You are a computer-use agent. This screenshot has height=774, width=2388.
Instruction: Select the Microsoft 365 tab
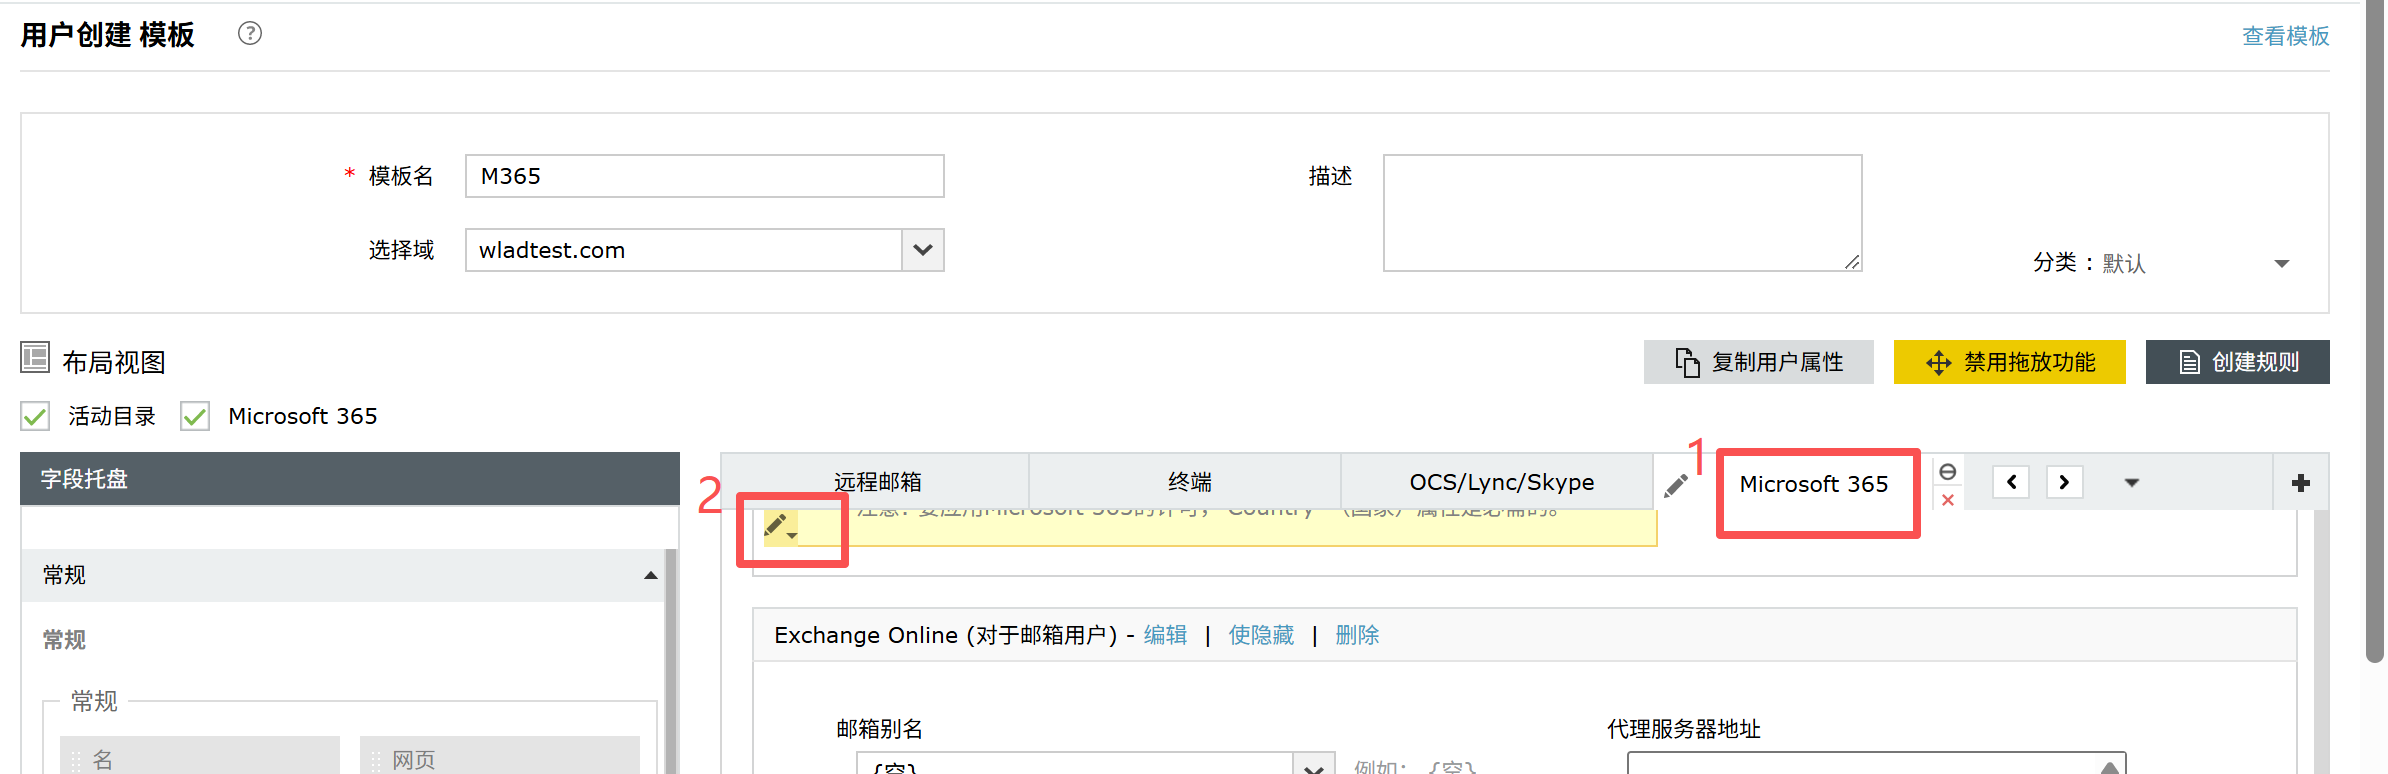[1814, 484]
